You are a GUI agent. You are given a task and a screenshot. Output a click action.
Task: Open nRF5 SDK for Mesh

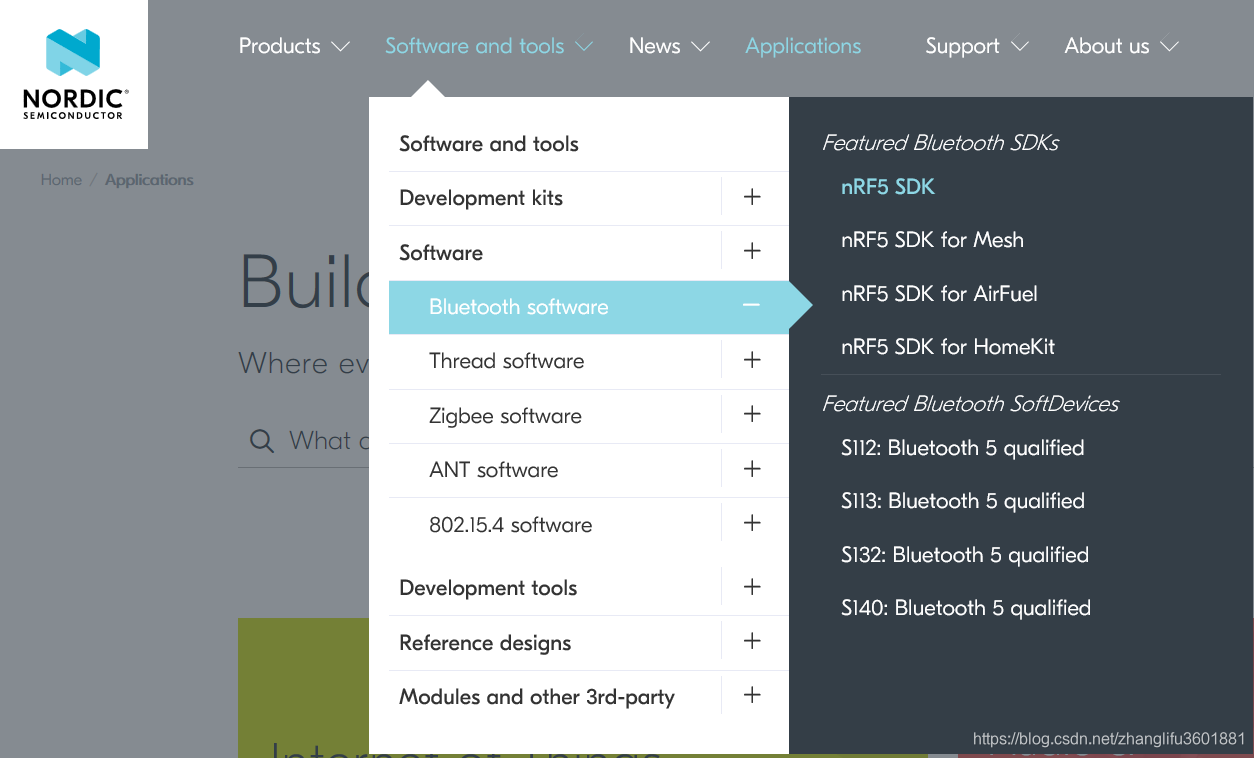932,240
